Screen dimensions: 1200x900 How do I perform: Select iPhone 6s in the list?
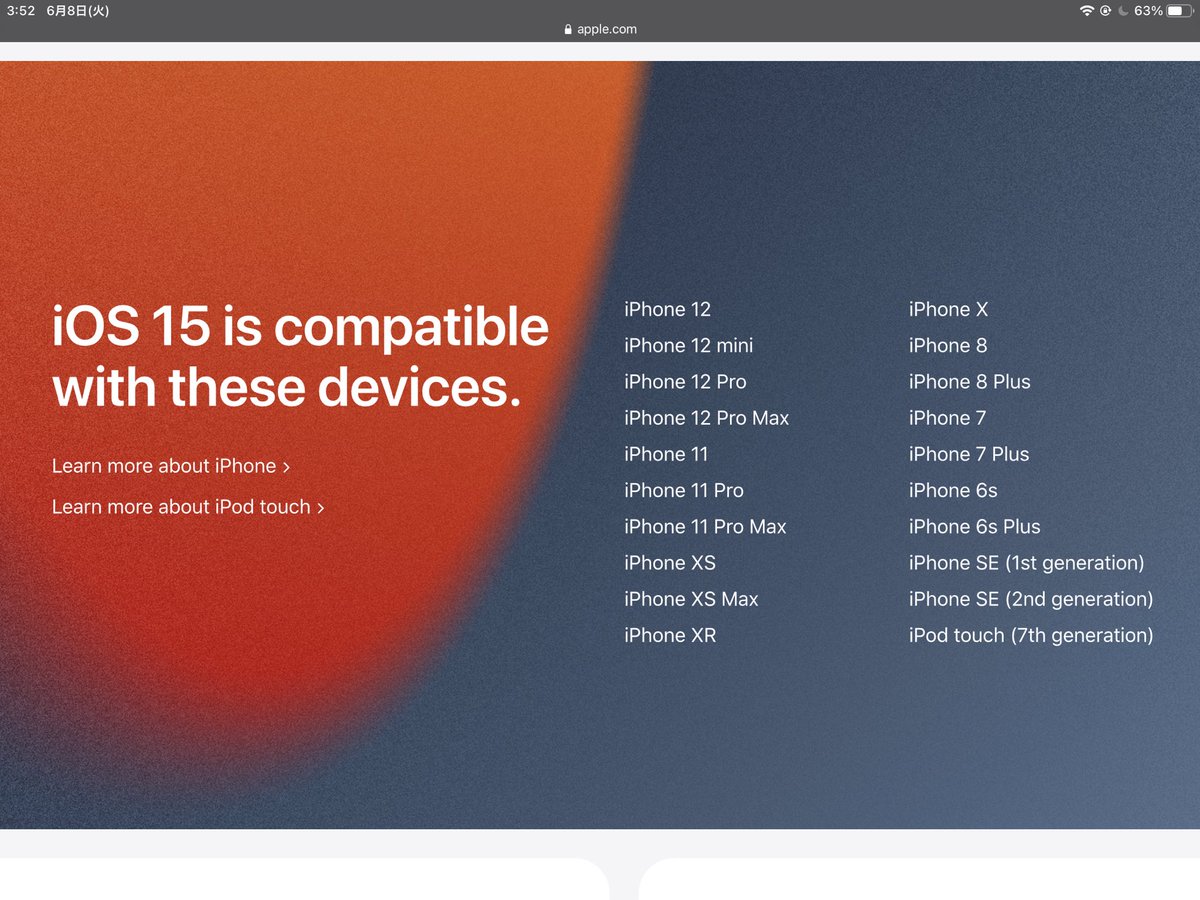(x=953, y=490)
